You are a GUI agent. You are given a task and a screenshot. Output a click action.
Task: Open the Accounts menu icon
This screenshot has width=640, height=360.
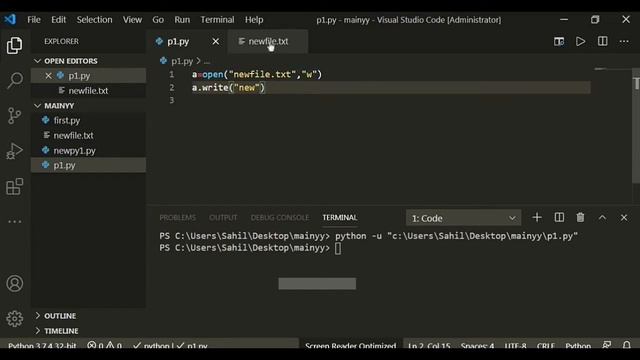[15, 283]
